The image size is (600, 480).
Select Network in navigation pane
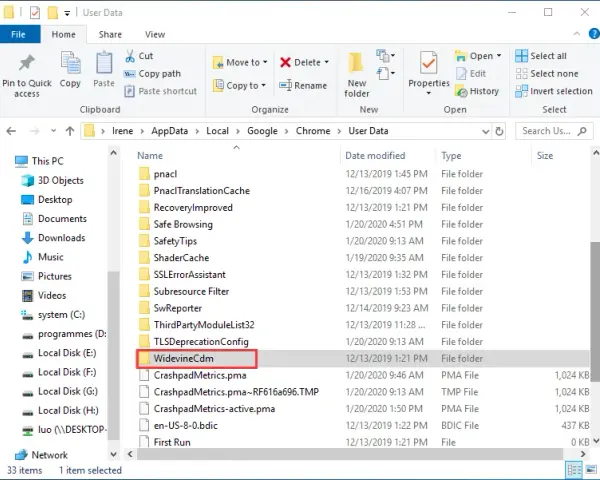tap(41, 455)
